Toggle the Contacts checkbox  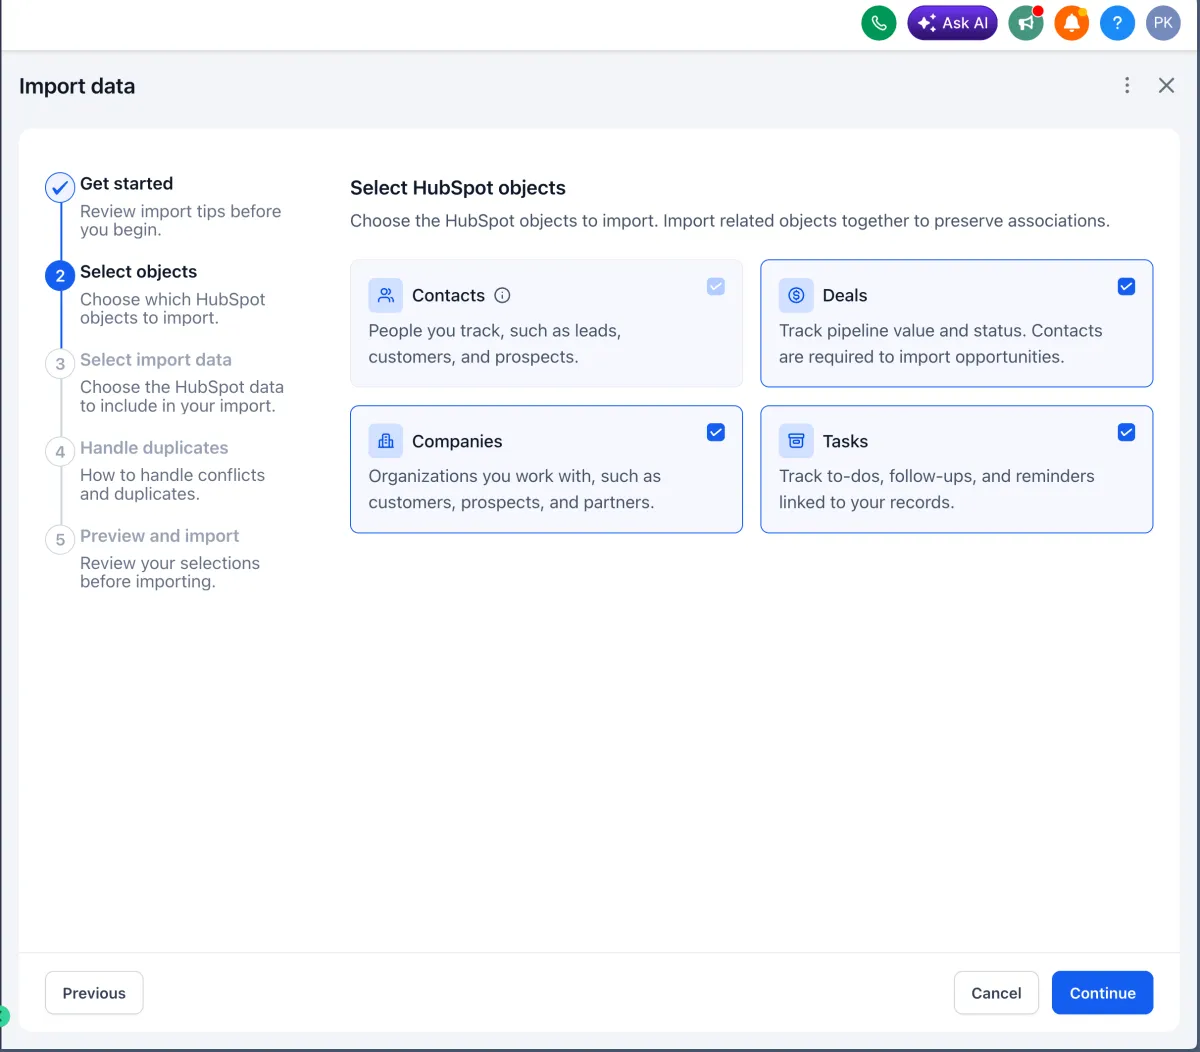click(x=716, y=287)
